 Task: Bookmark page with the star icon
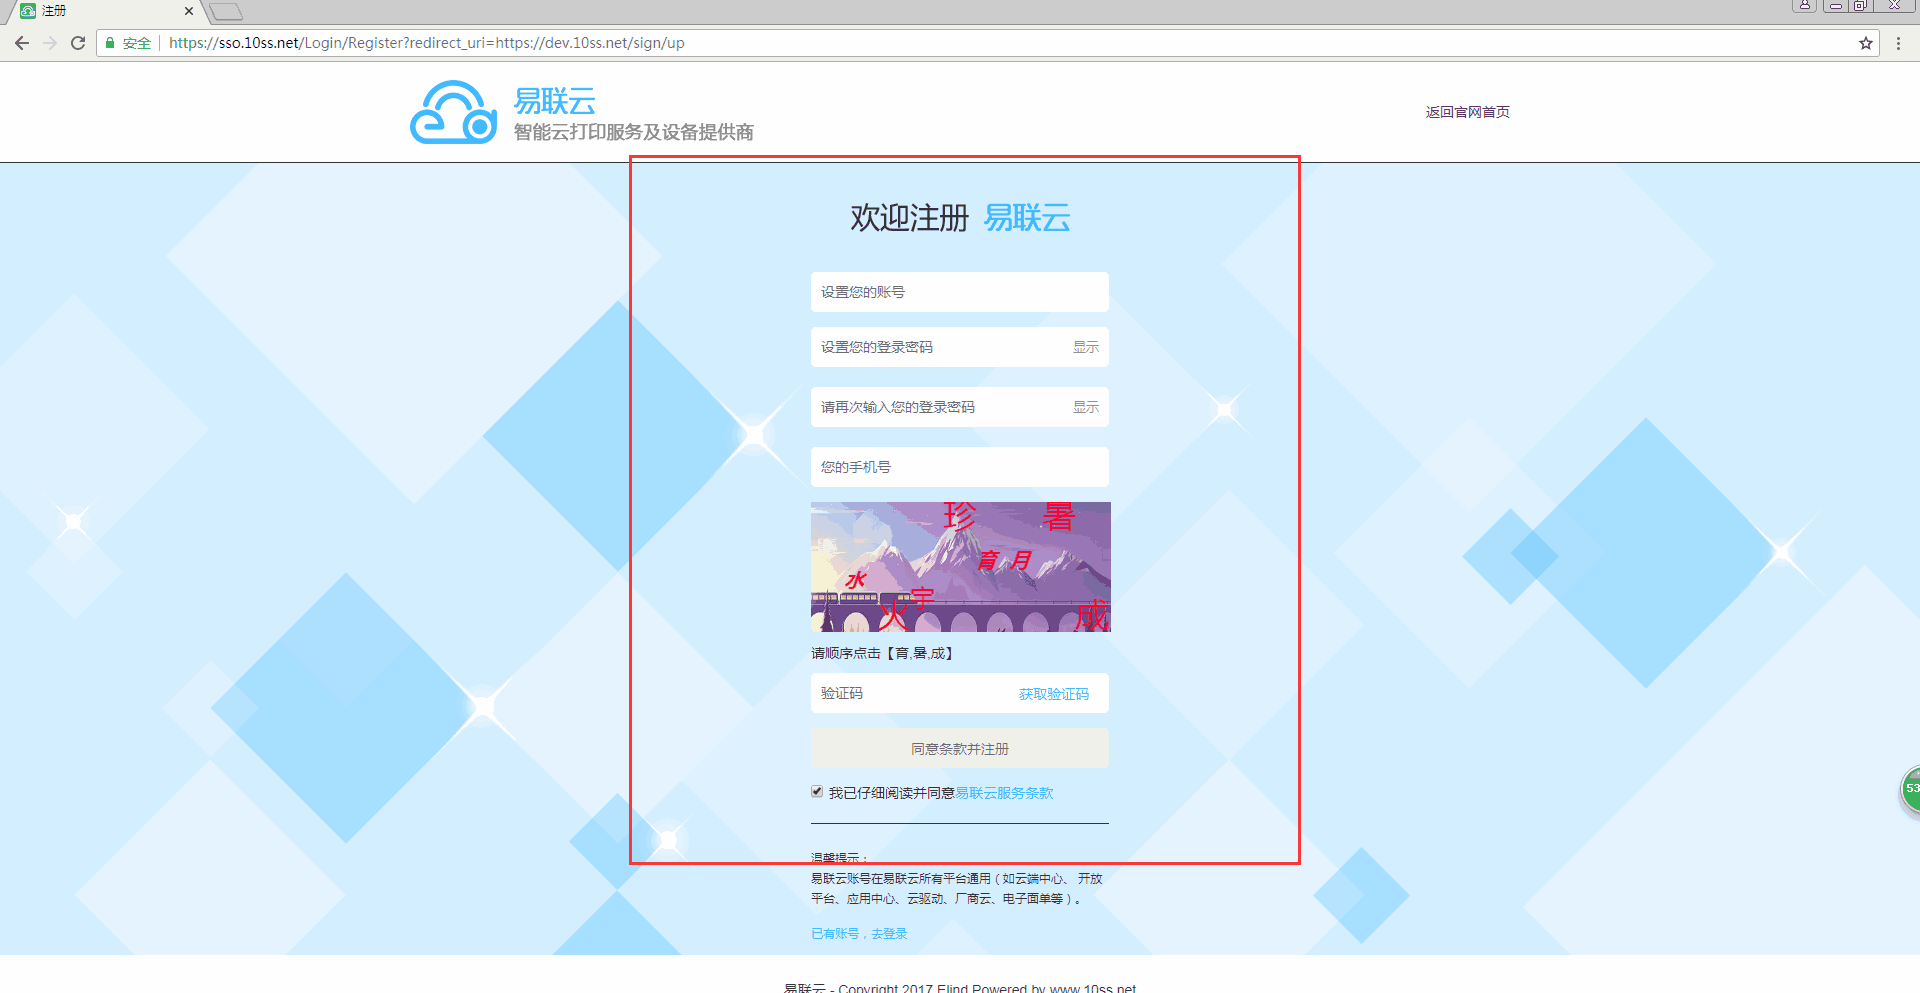coord(1866,43)
